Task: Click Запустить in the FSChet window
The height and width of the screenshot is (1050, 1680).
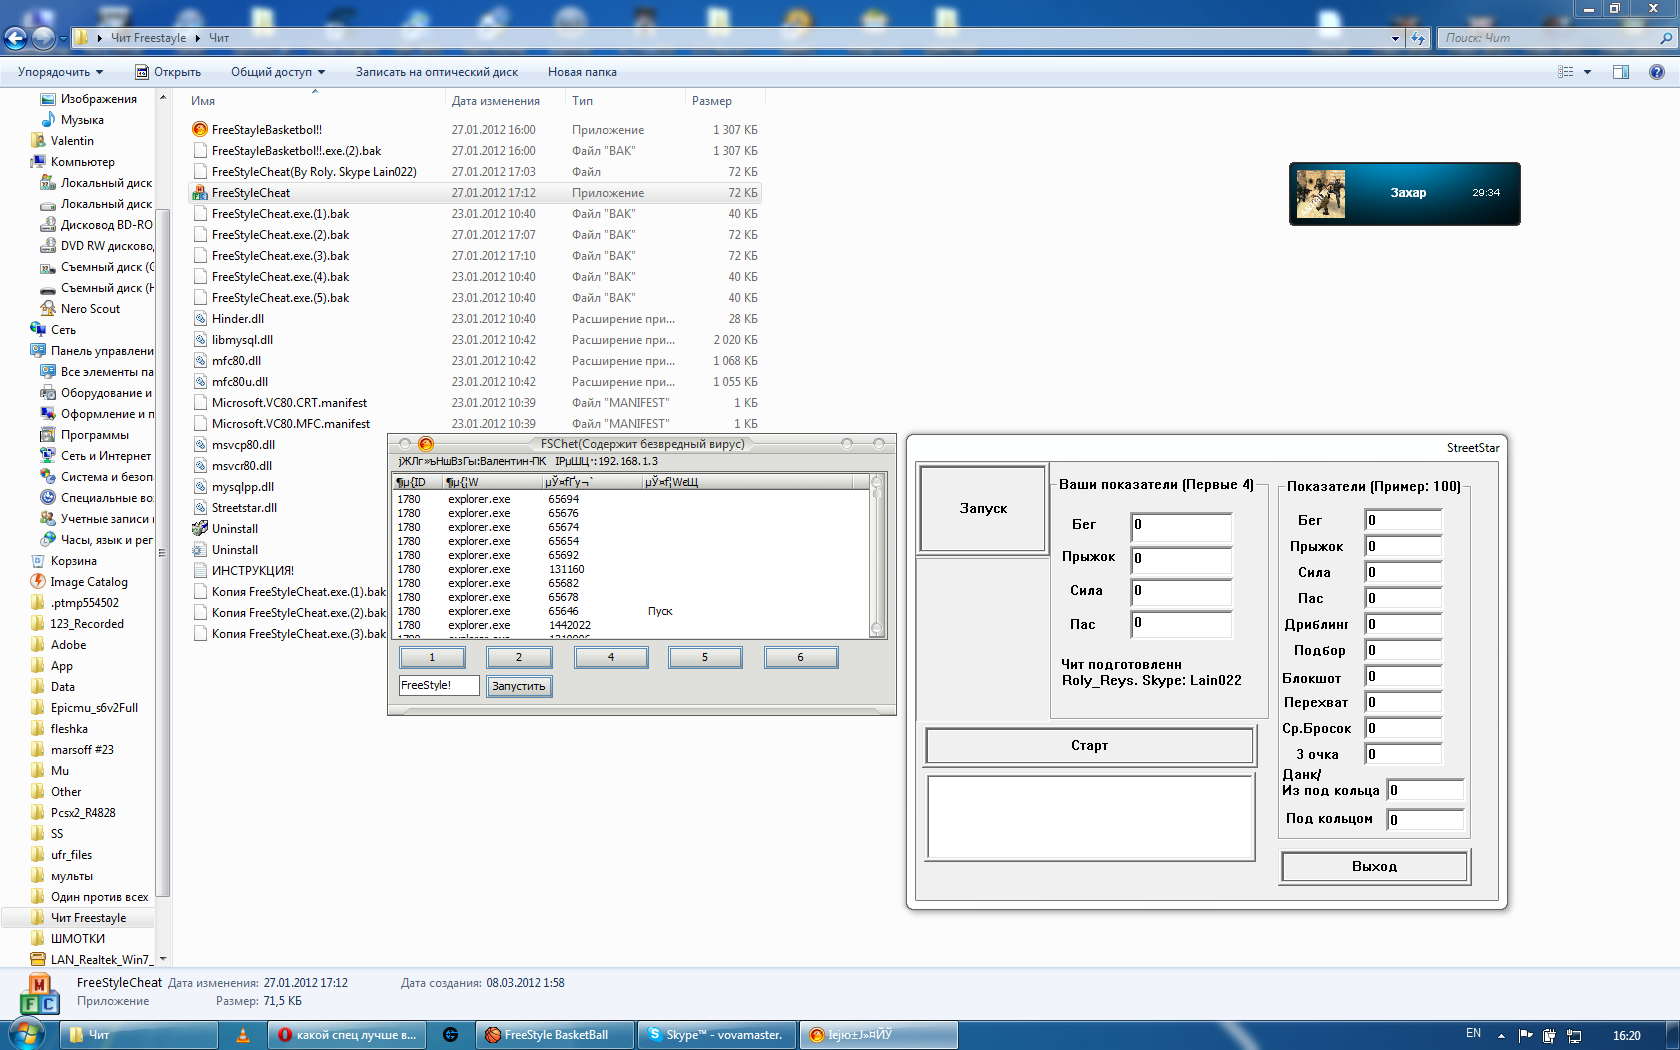Action: 519,686
